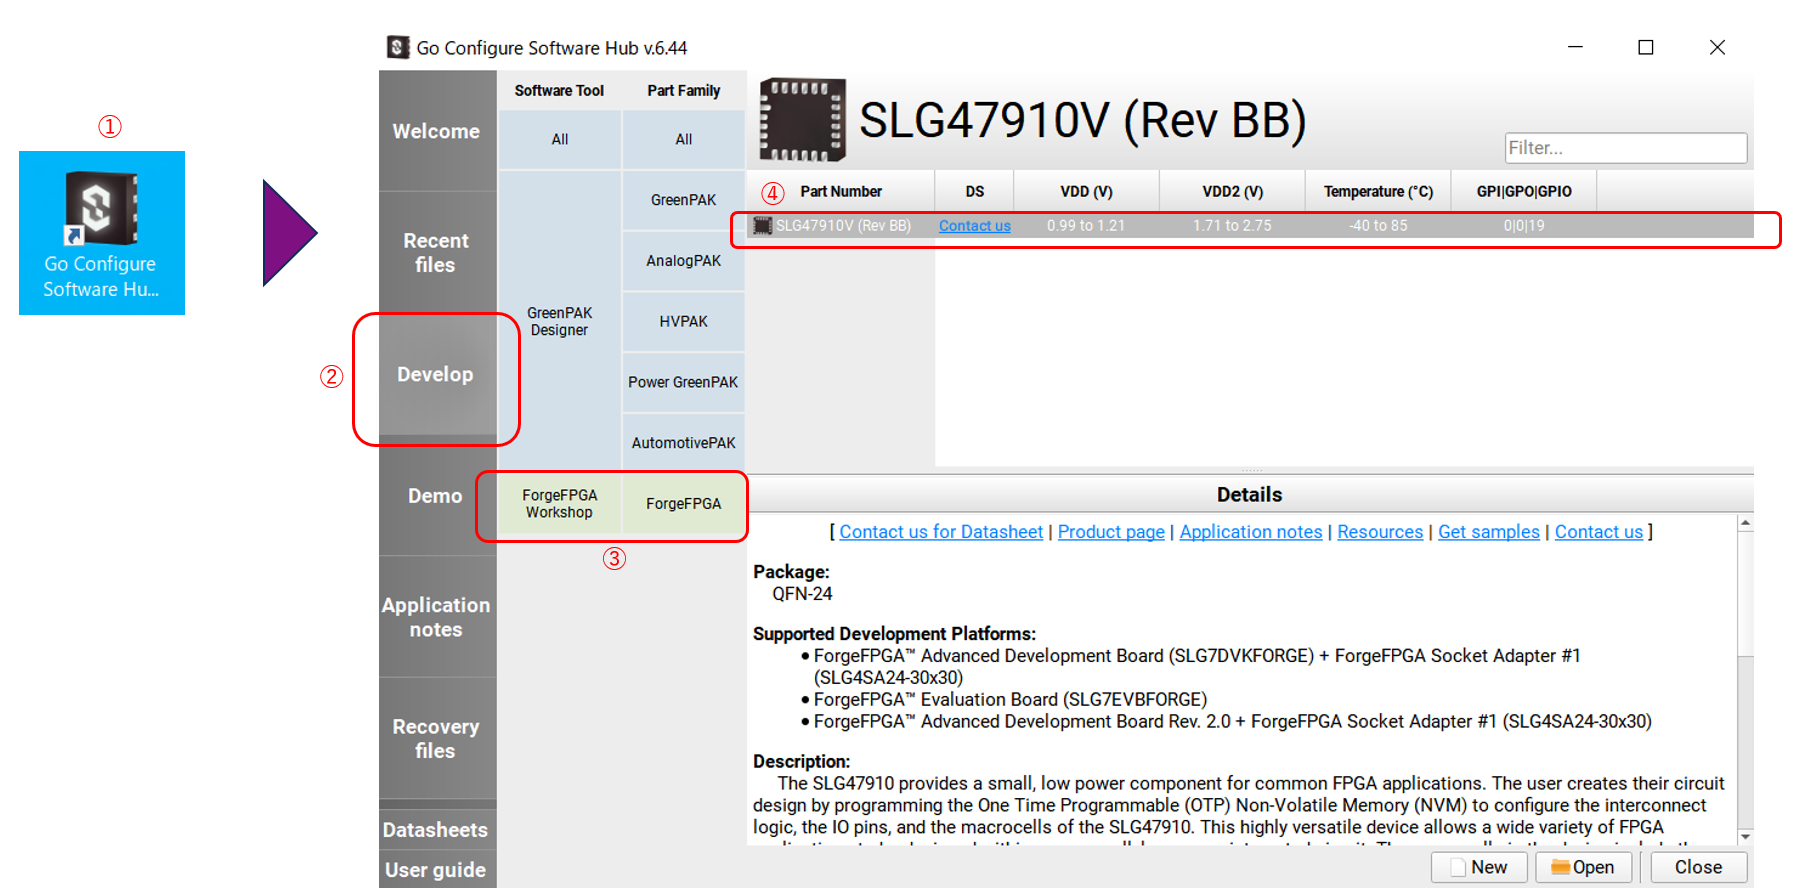Maximize the Go Configure Software Hub window
1810x893 pixels.
point(1646,47)
